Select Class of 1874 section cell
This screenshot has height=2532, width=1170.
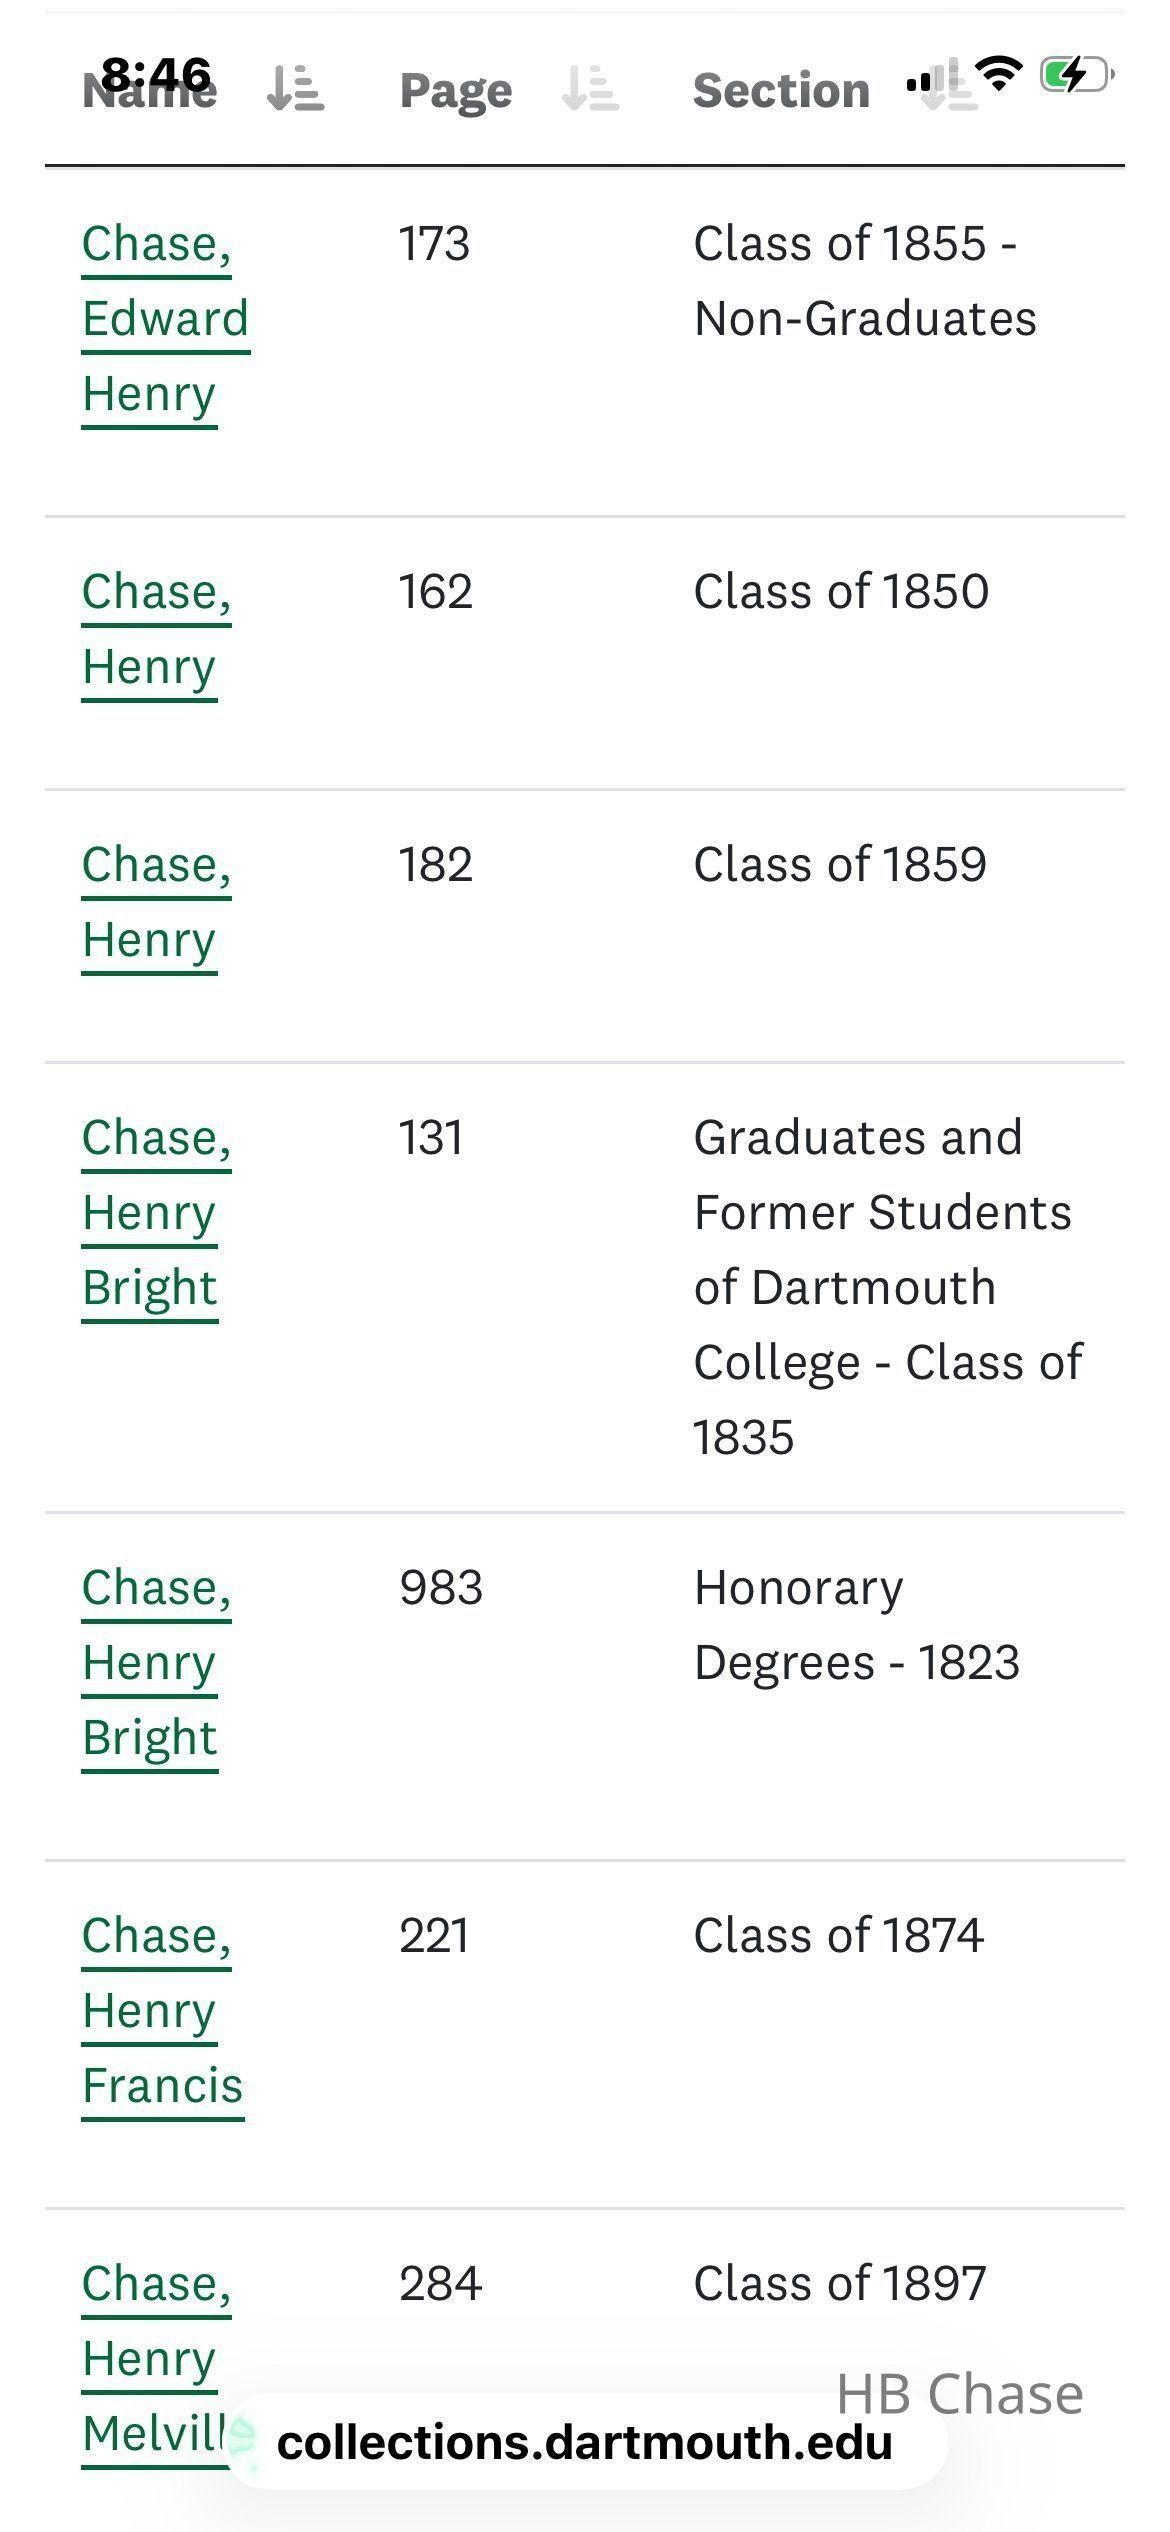pyautogui.click(x=839, y=1935)
